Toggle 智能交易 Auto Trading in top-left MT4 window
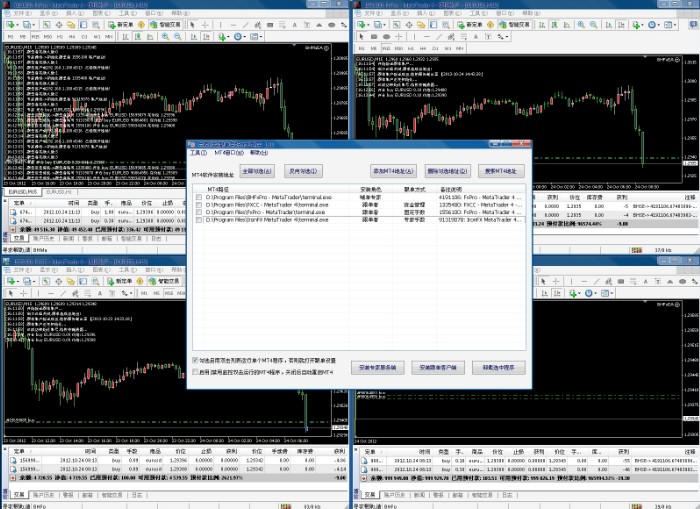 [165, 25]
